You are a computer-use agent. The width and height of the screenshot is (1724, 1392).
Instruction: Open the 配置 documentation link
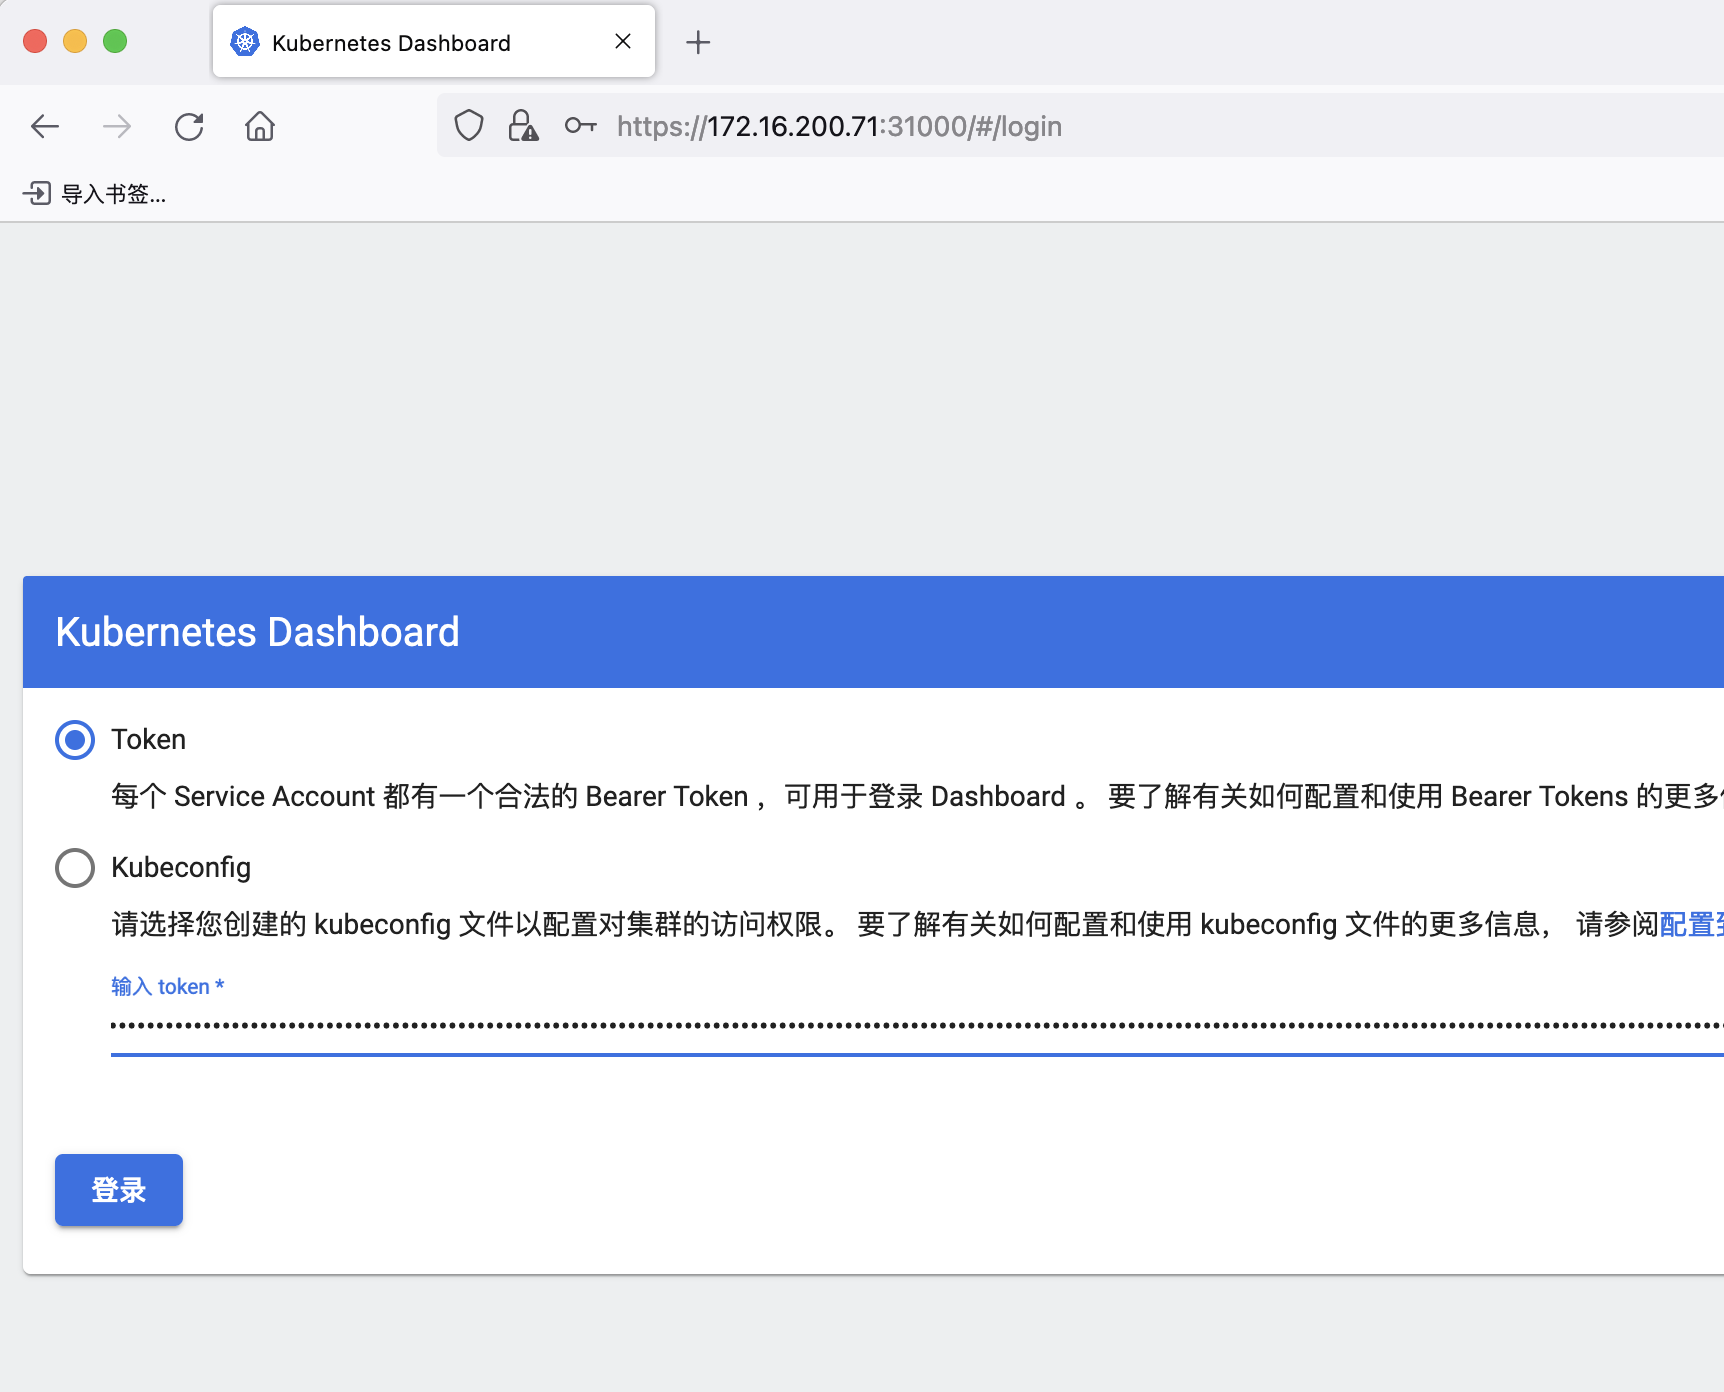tap(1691, 924)
